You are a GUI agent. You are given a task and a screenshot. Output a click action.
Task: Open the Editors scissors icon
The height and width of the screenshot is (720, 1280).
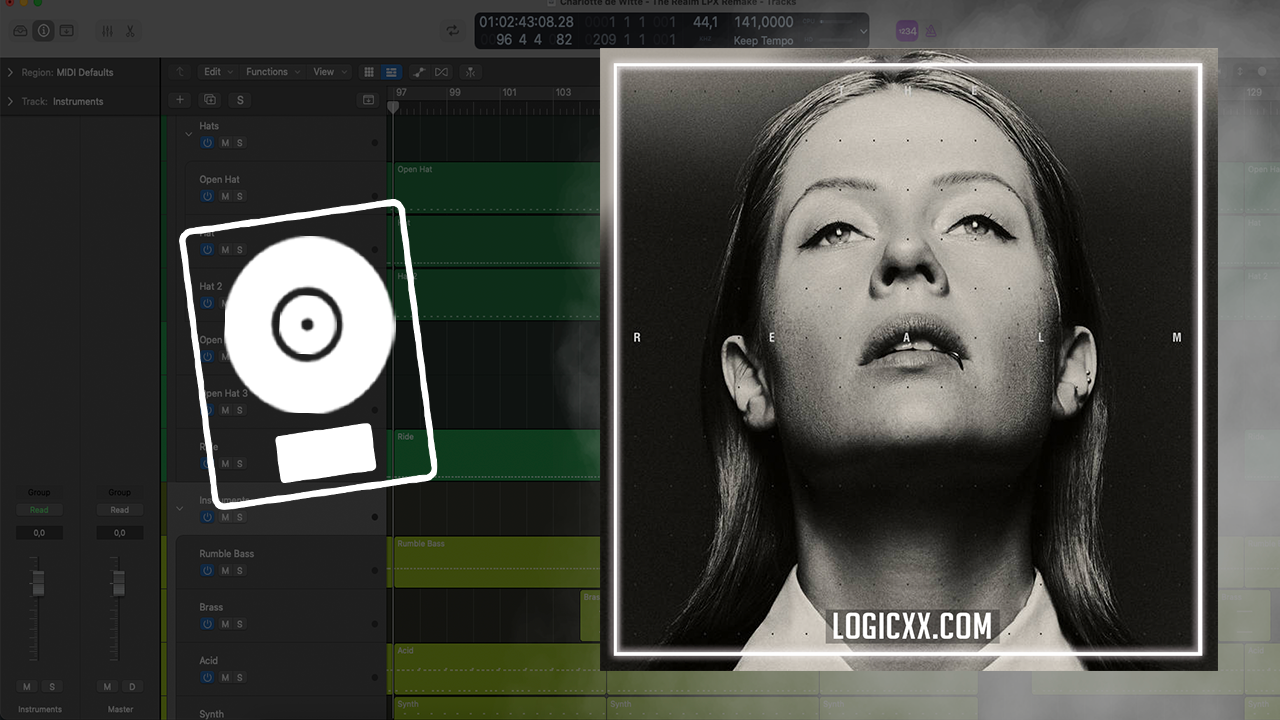(130, 31)
